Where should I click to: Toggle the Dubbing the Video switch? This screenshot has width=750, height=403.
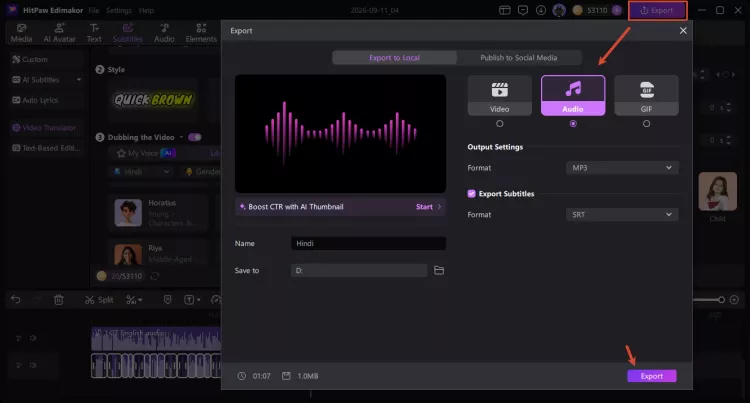click(x=195, y=137)
